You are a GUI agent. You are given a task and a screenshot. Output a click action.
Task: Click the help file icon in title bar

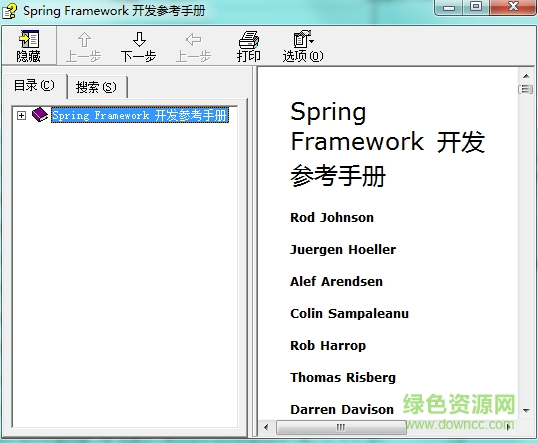click(10, 11)
